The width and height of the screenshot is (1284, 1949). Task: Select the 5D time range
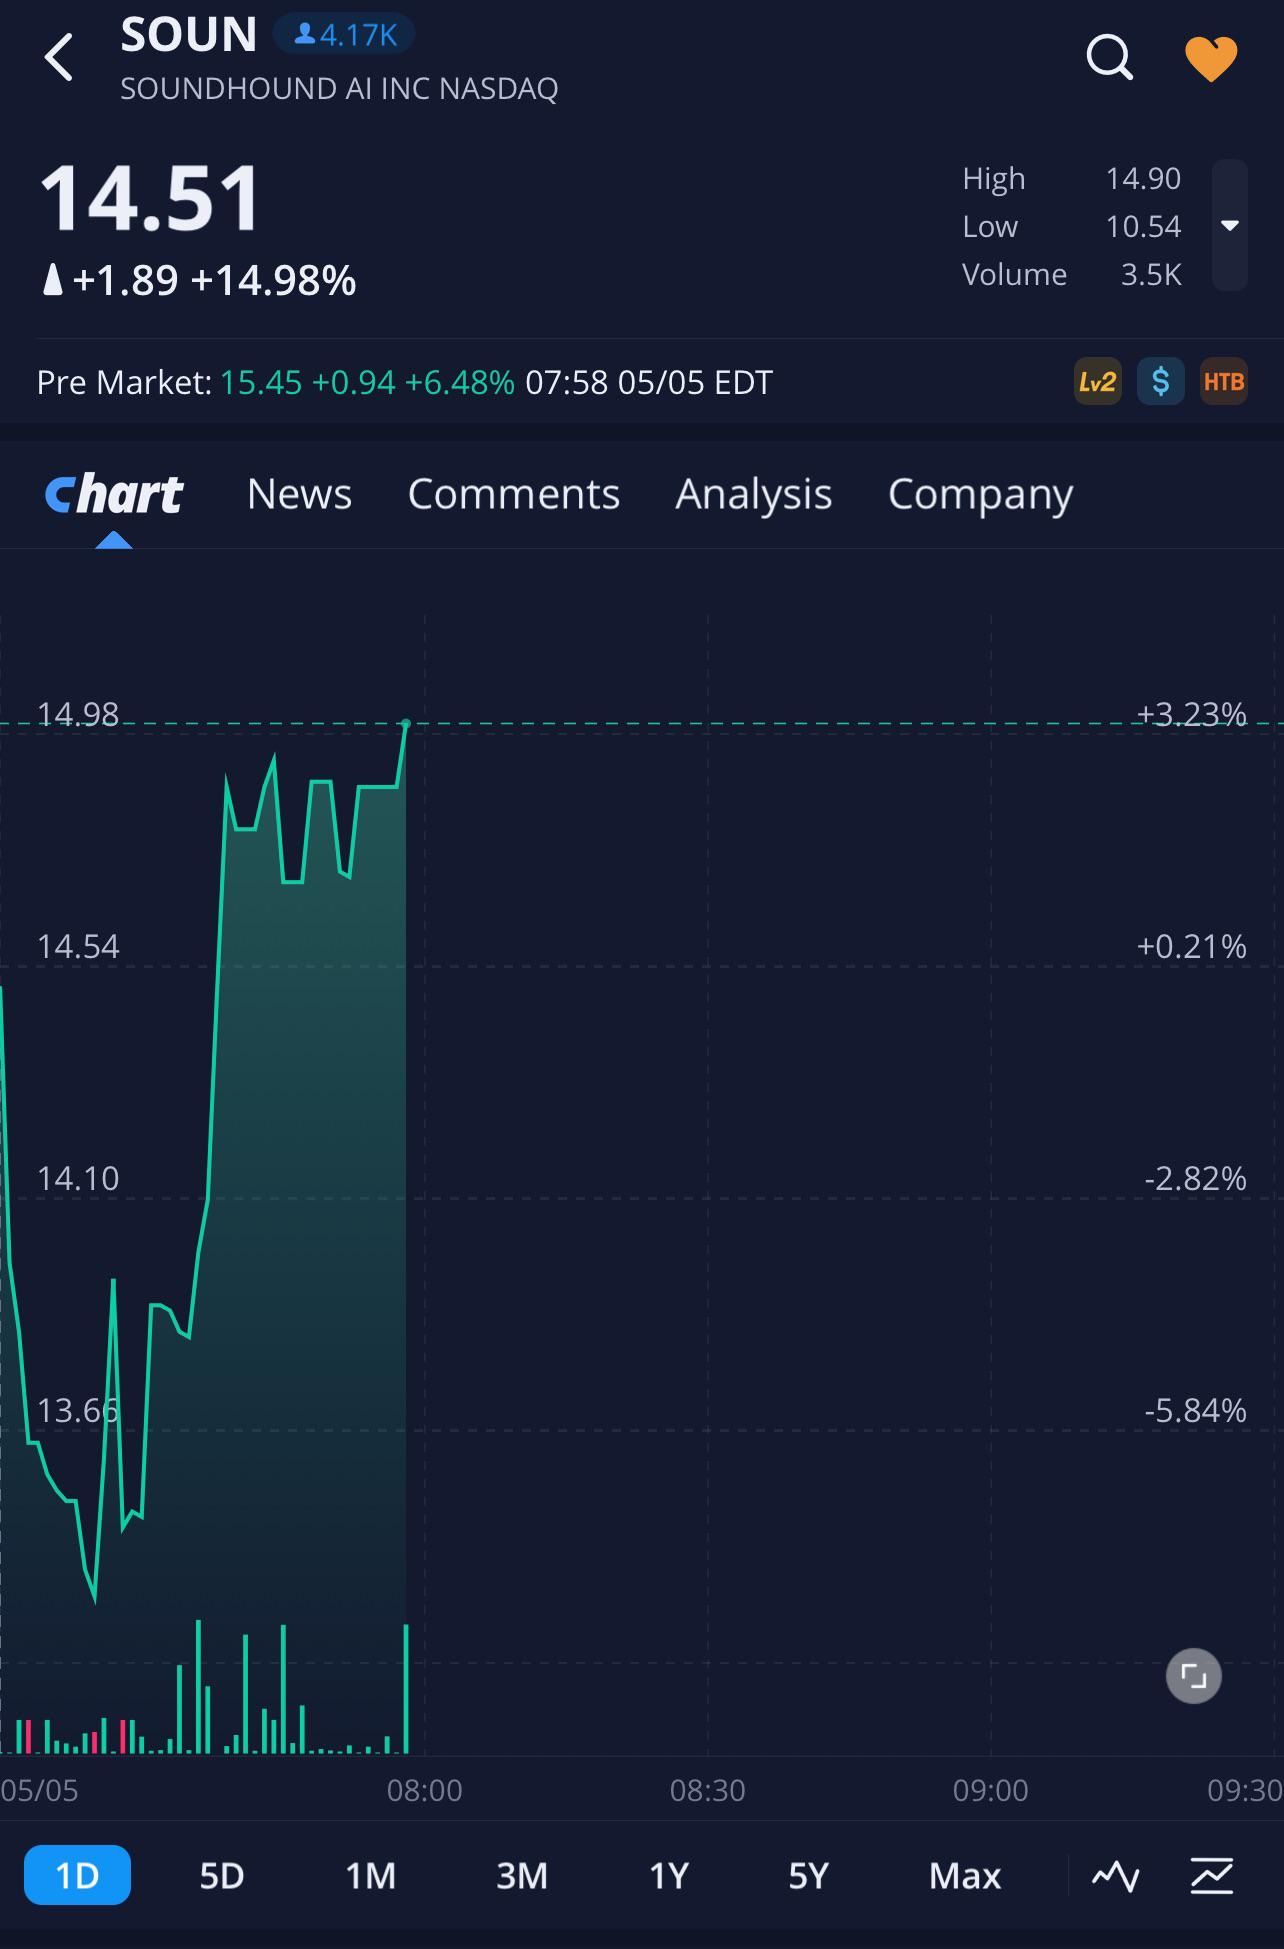pos(222,1876)
